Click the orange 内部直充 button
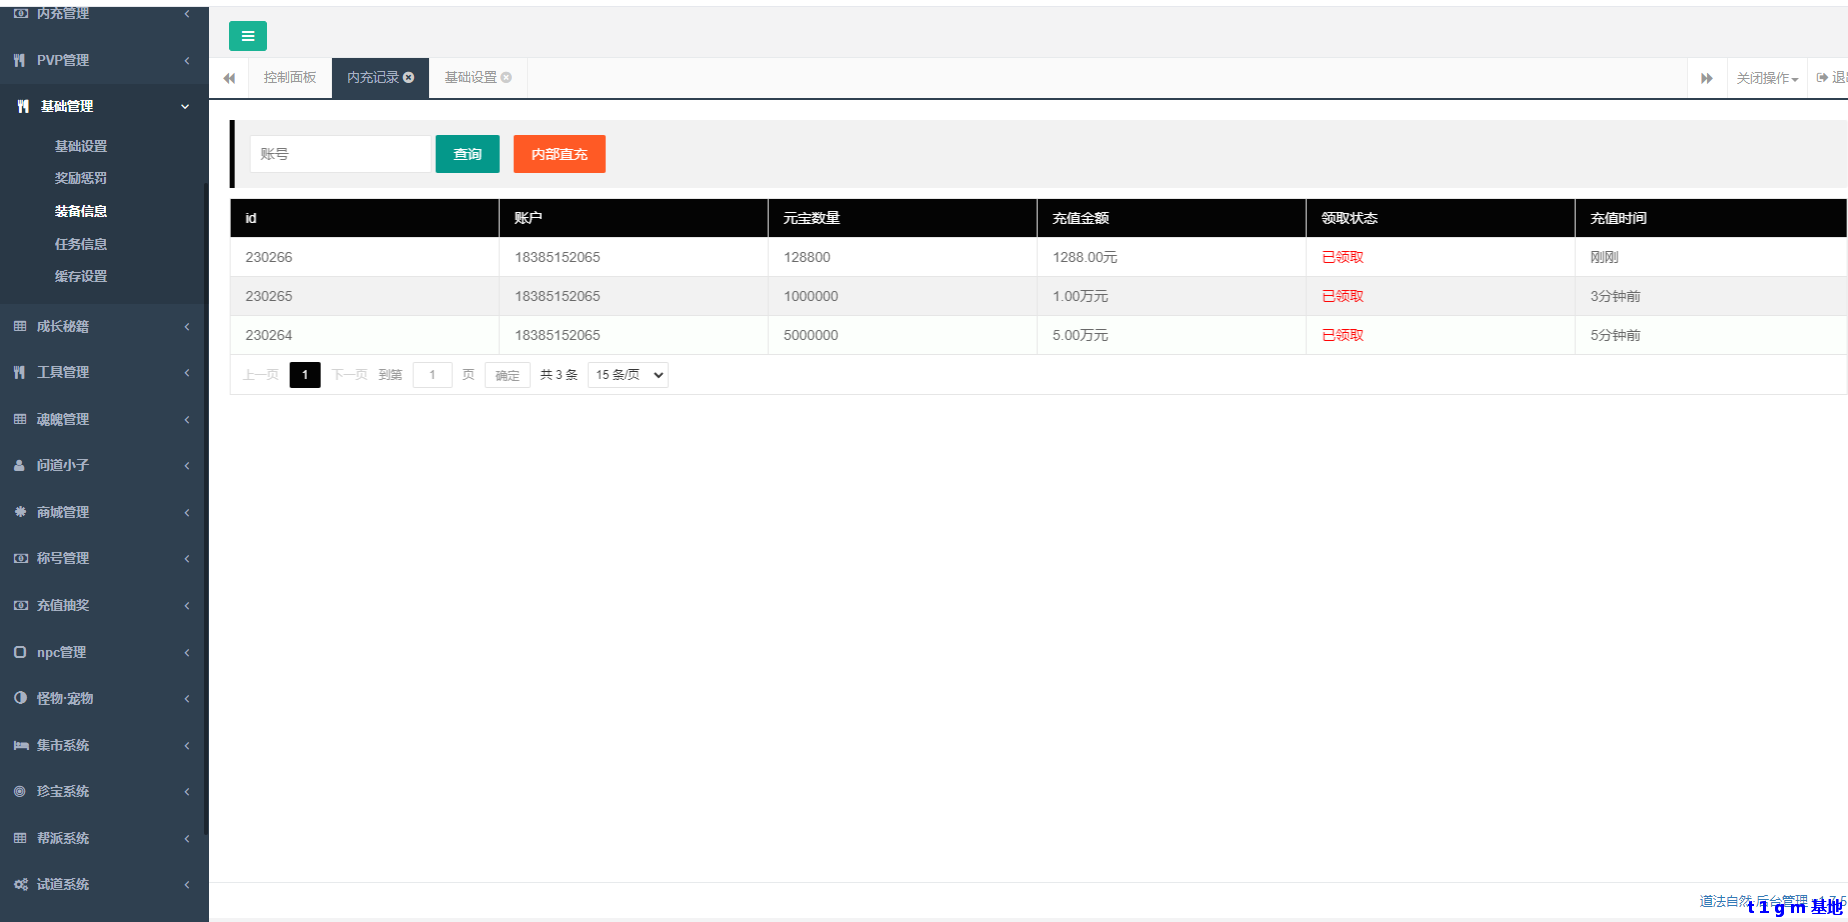This screenshot has width=1848, height=922. 559,154
